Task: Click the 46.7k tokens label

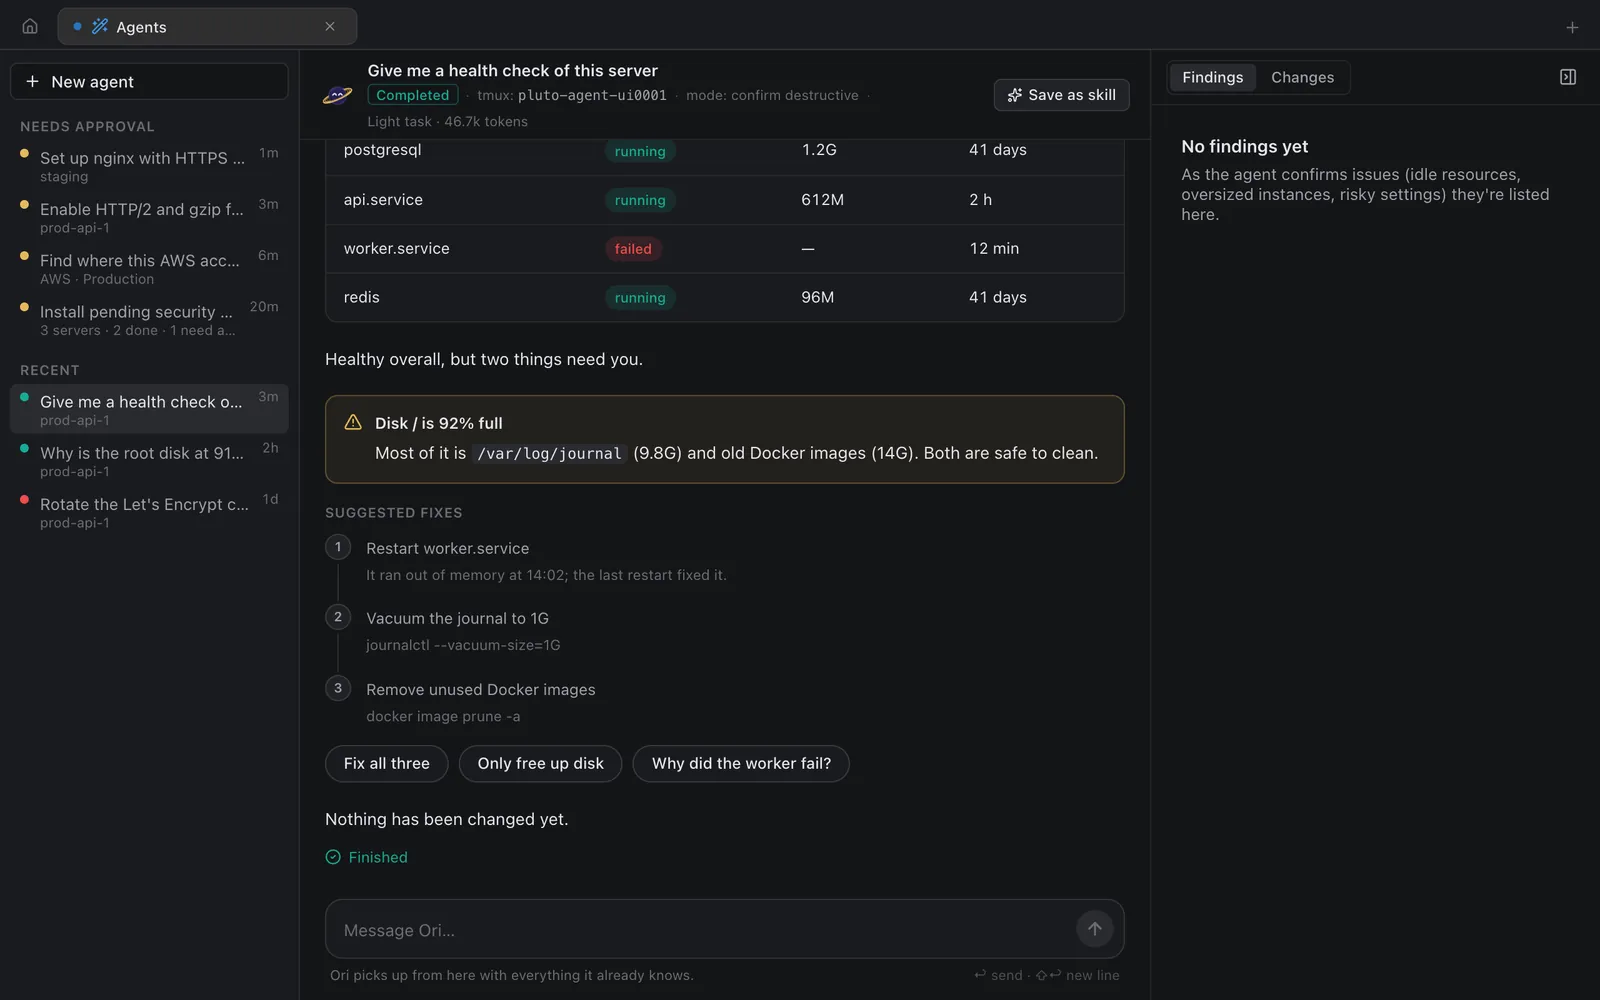Action: tap(486, 121)
